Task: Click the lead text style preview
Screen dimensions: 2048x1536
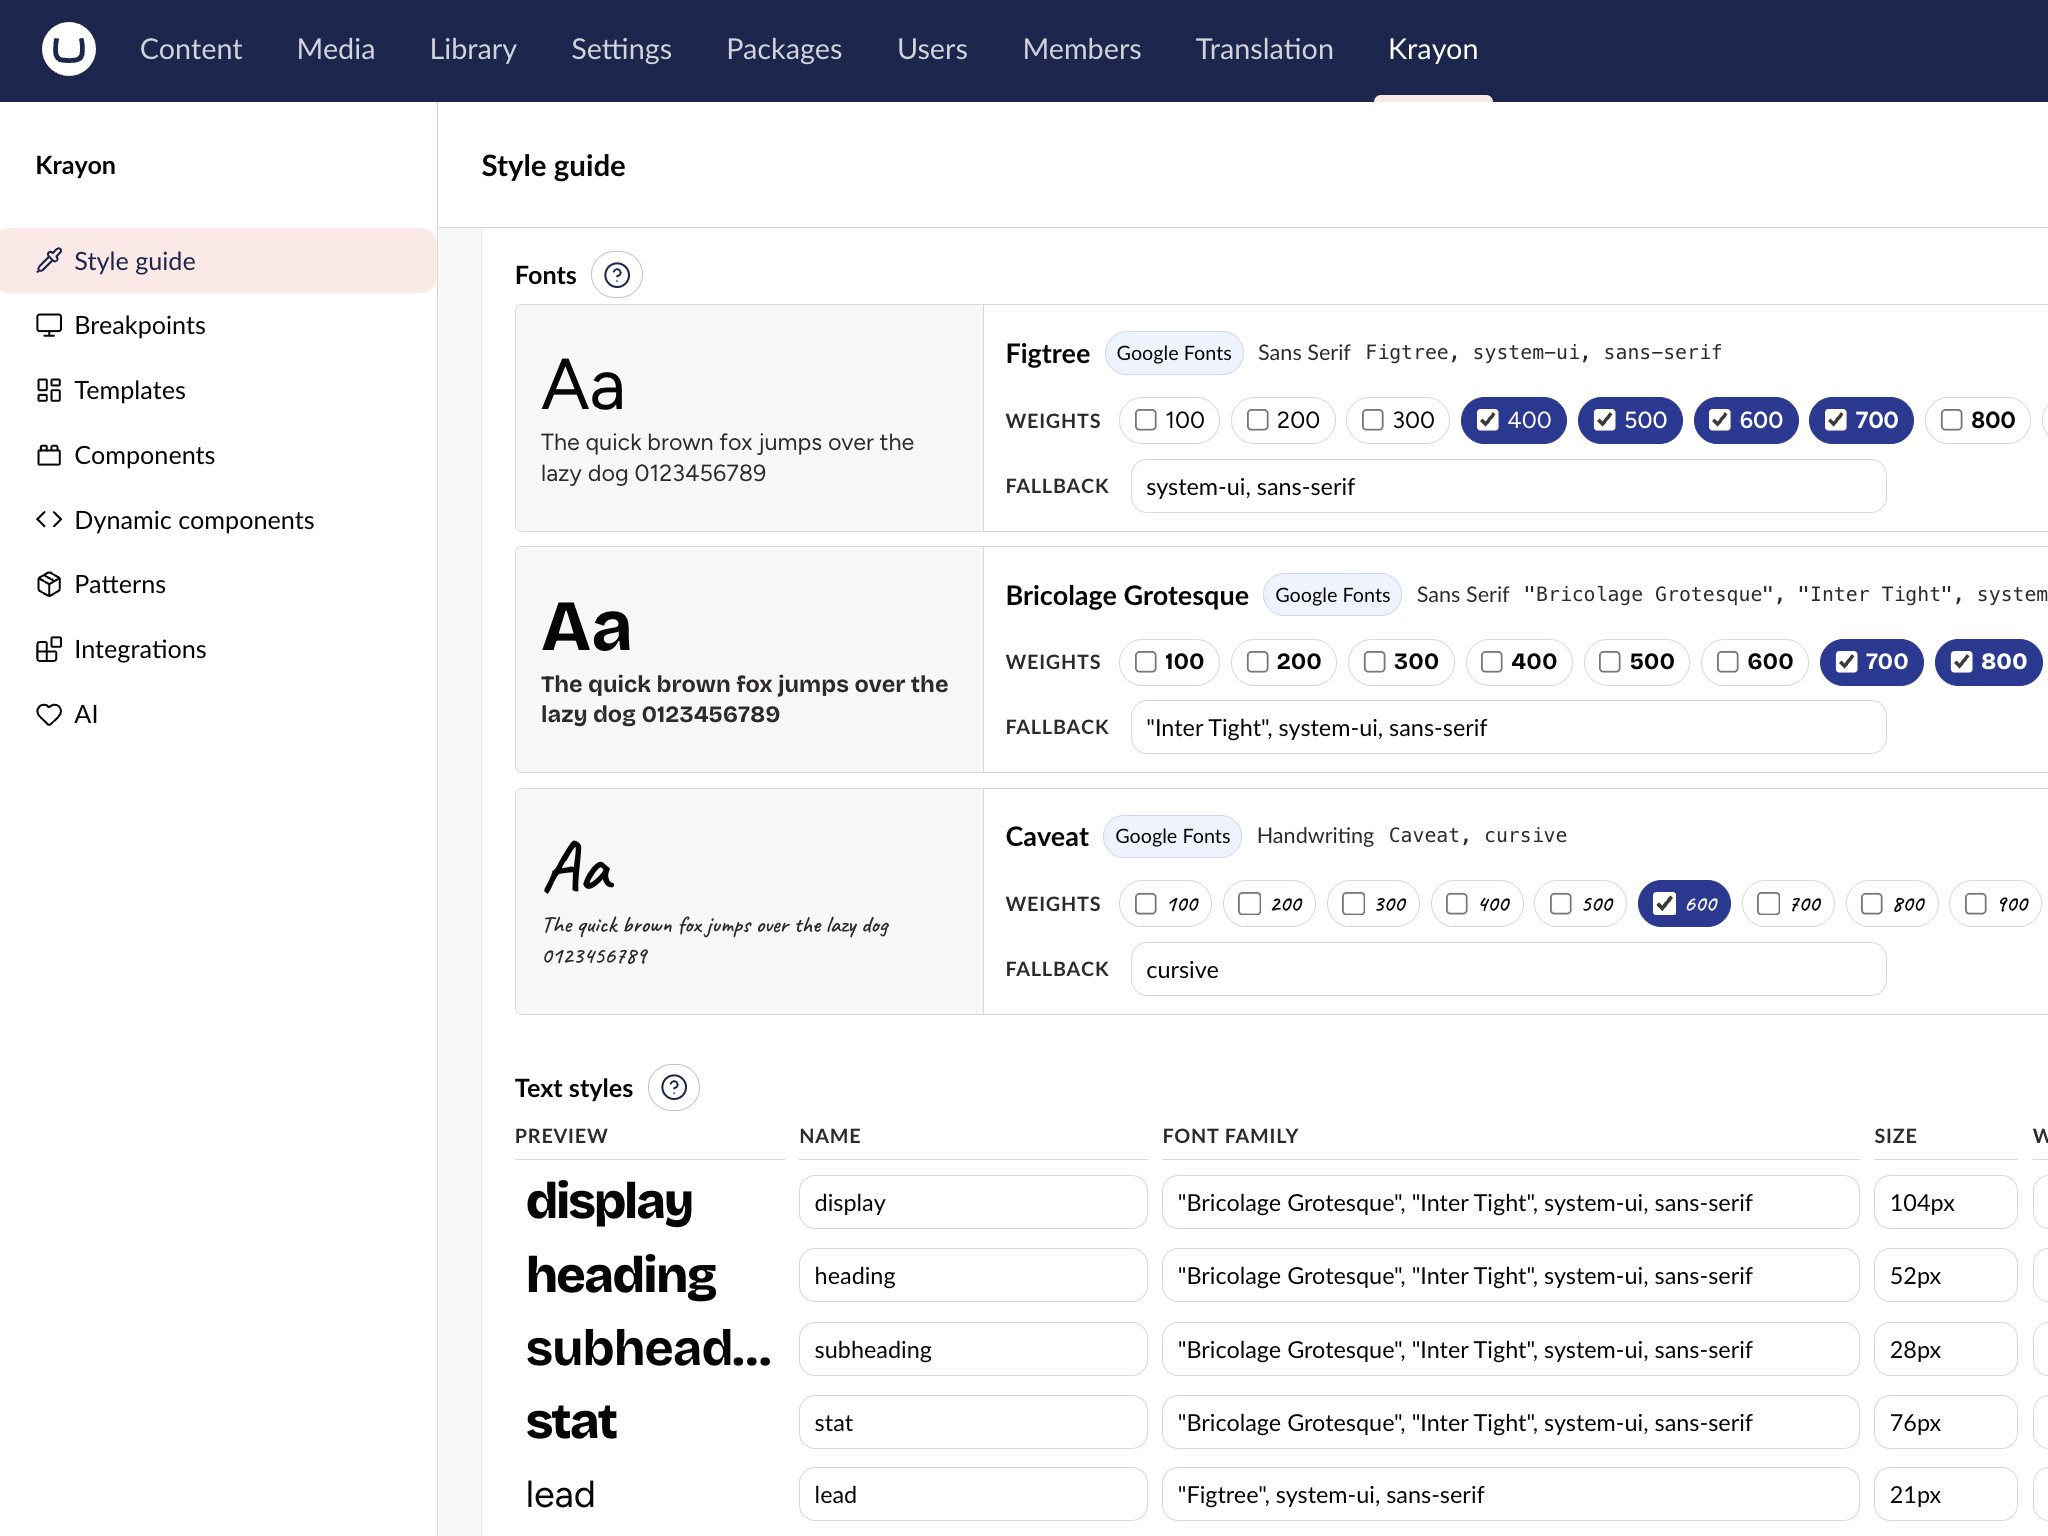Action: pyautogui.click(x=560, y=1494)
